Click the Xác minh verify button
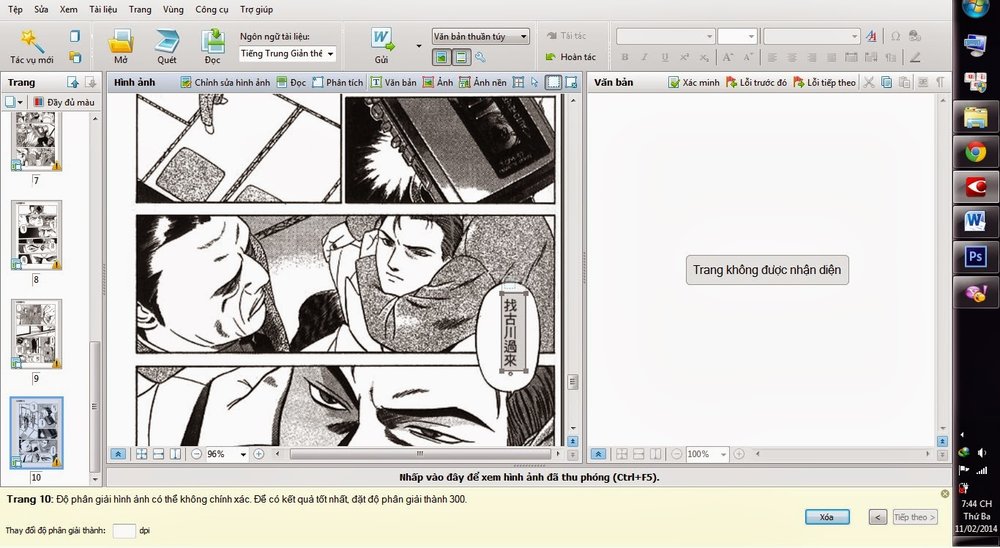 click(695, 82)
